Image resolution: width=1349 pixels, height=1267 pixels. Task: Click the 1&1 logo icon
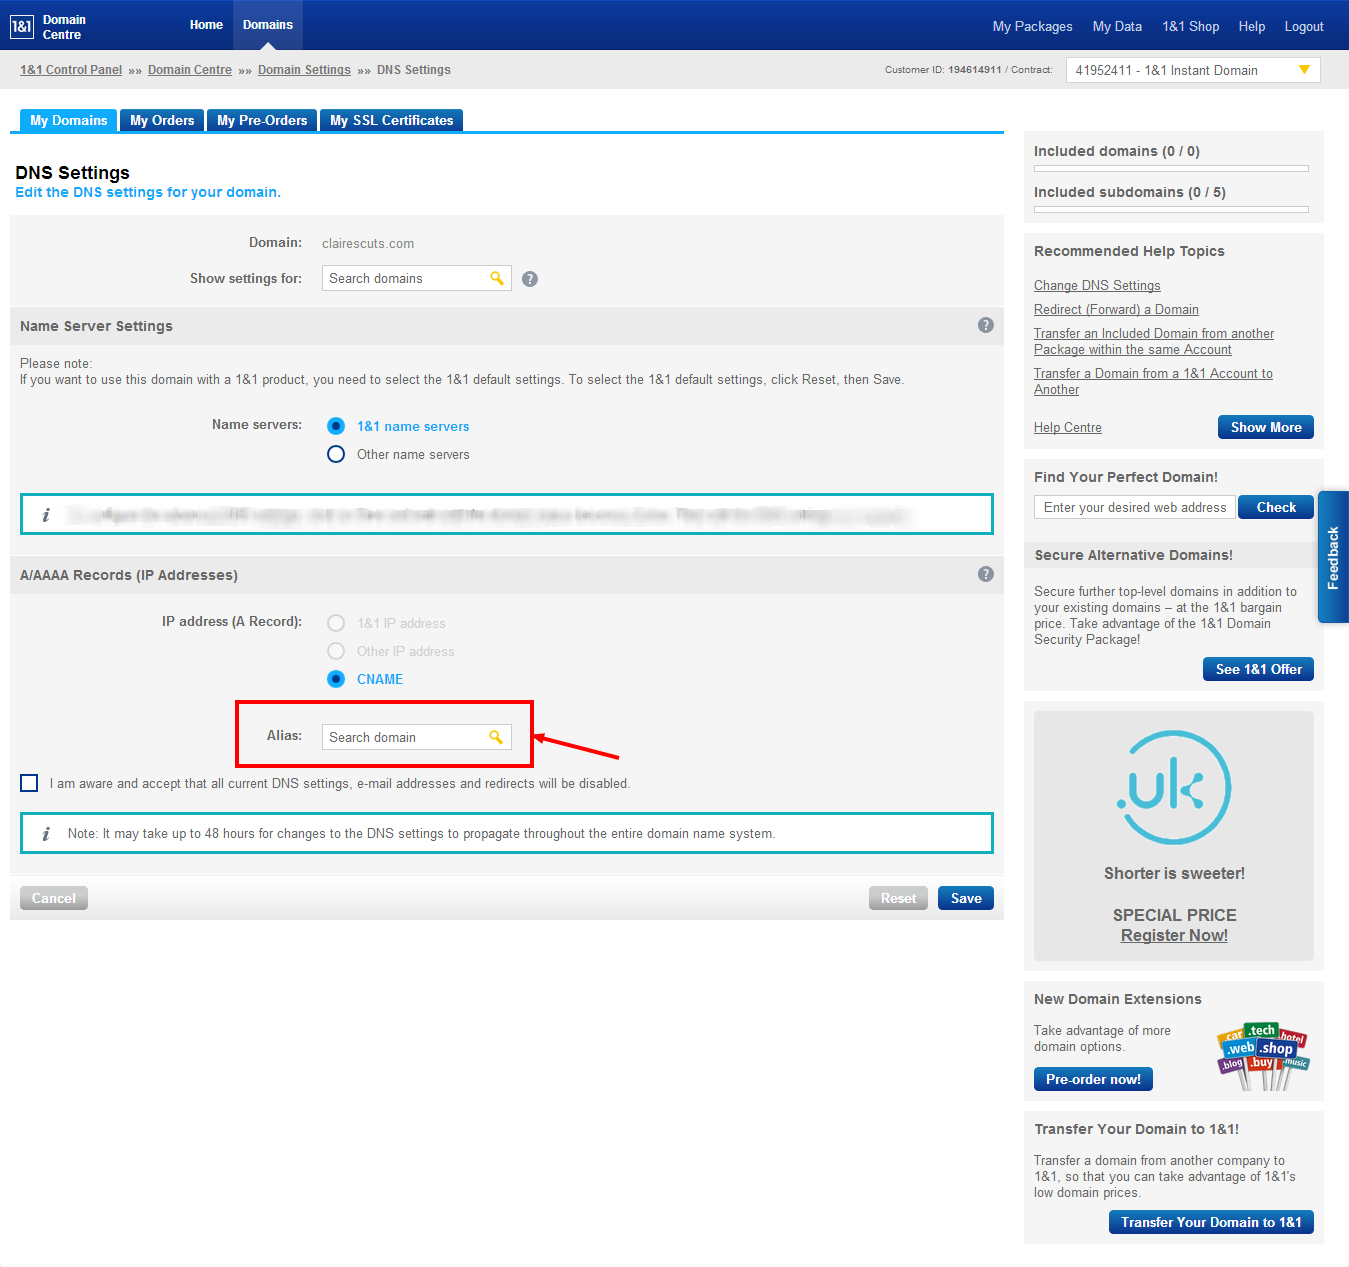(x=22, y=27)
